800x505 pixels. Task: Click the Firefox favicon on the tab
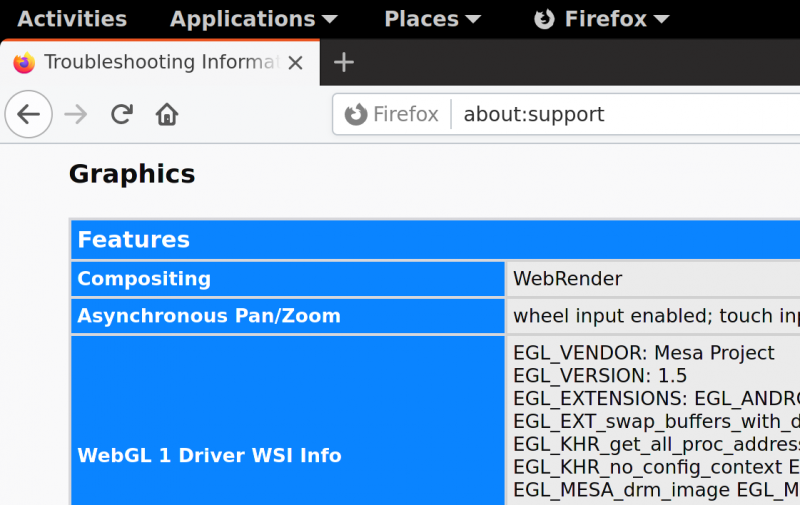point(24,63)
